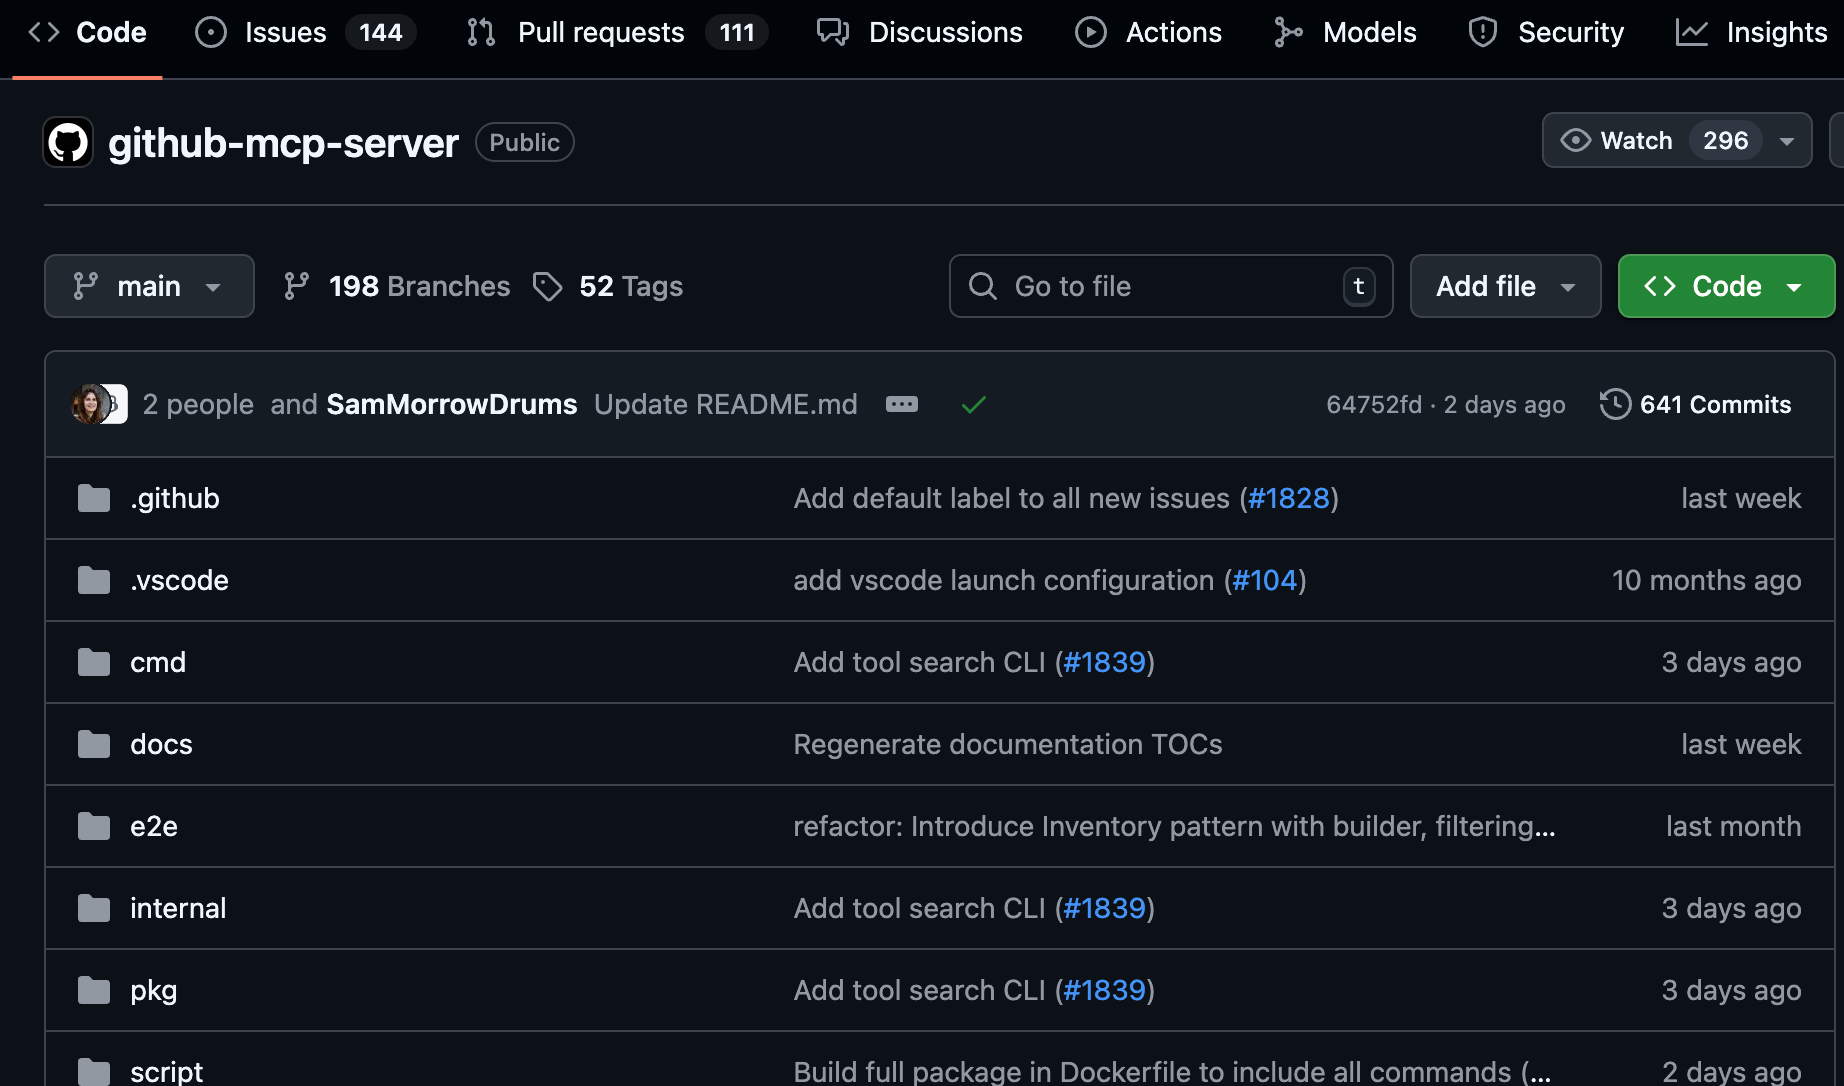The width and height of the screenshot is (1844, 1086).
Task: Expand the Watch dropdown arrow
Action: tap(1787, 141)
